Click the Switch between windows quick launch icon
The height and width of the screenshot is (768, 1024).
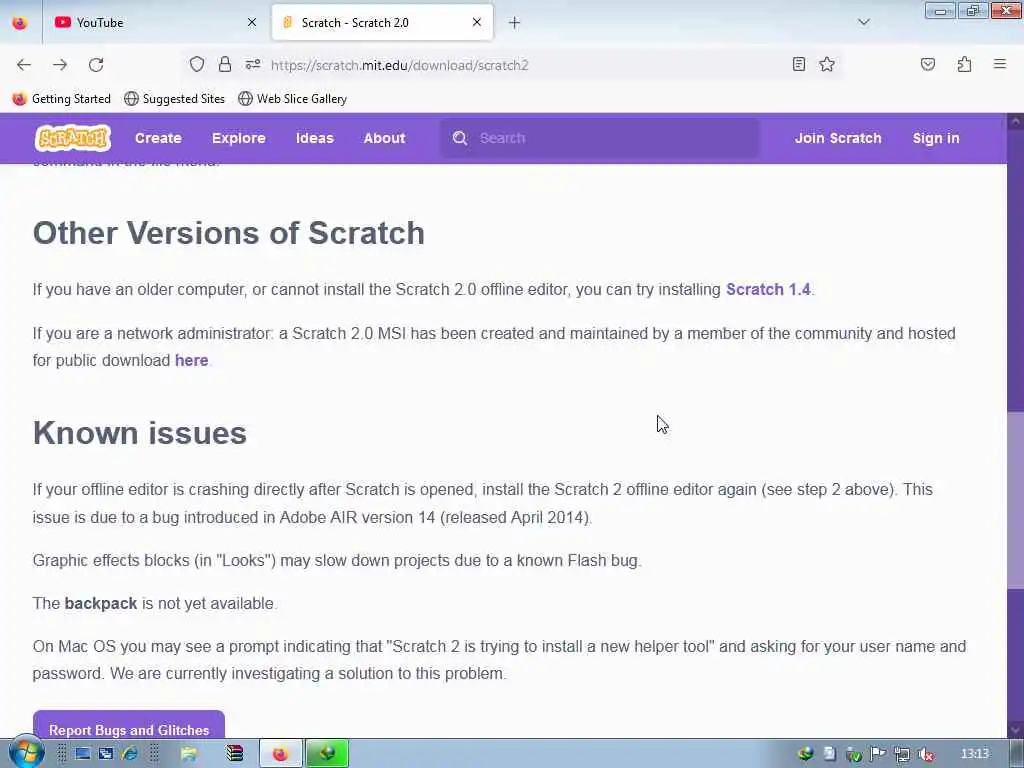coord(106,754)
